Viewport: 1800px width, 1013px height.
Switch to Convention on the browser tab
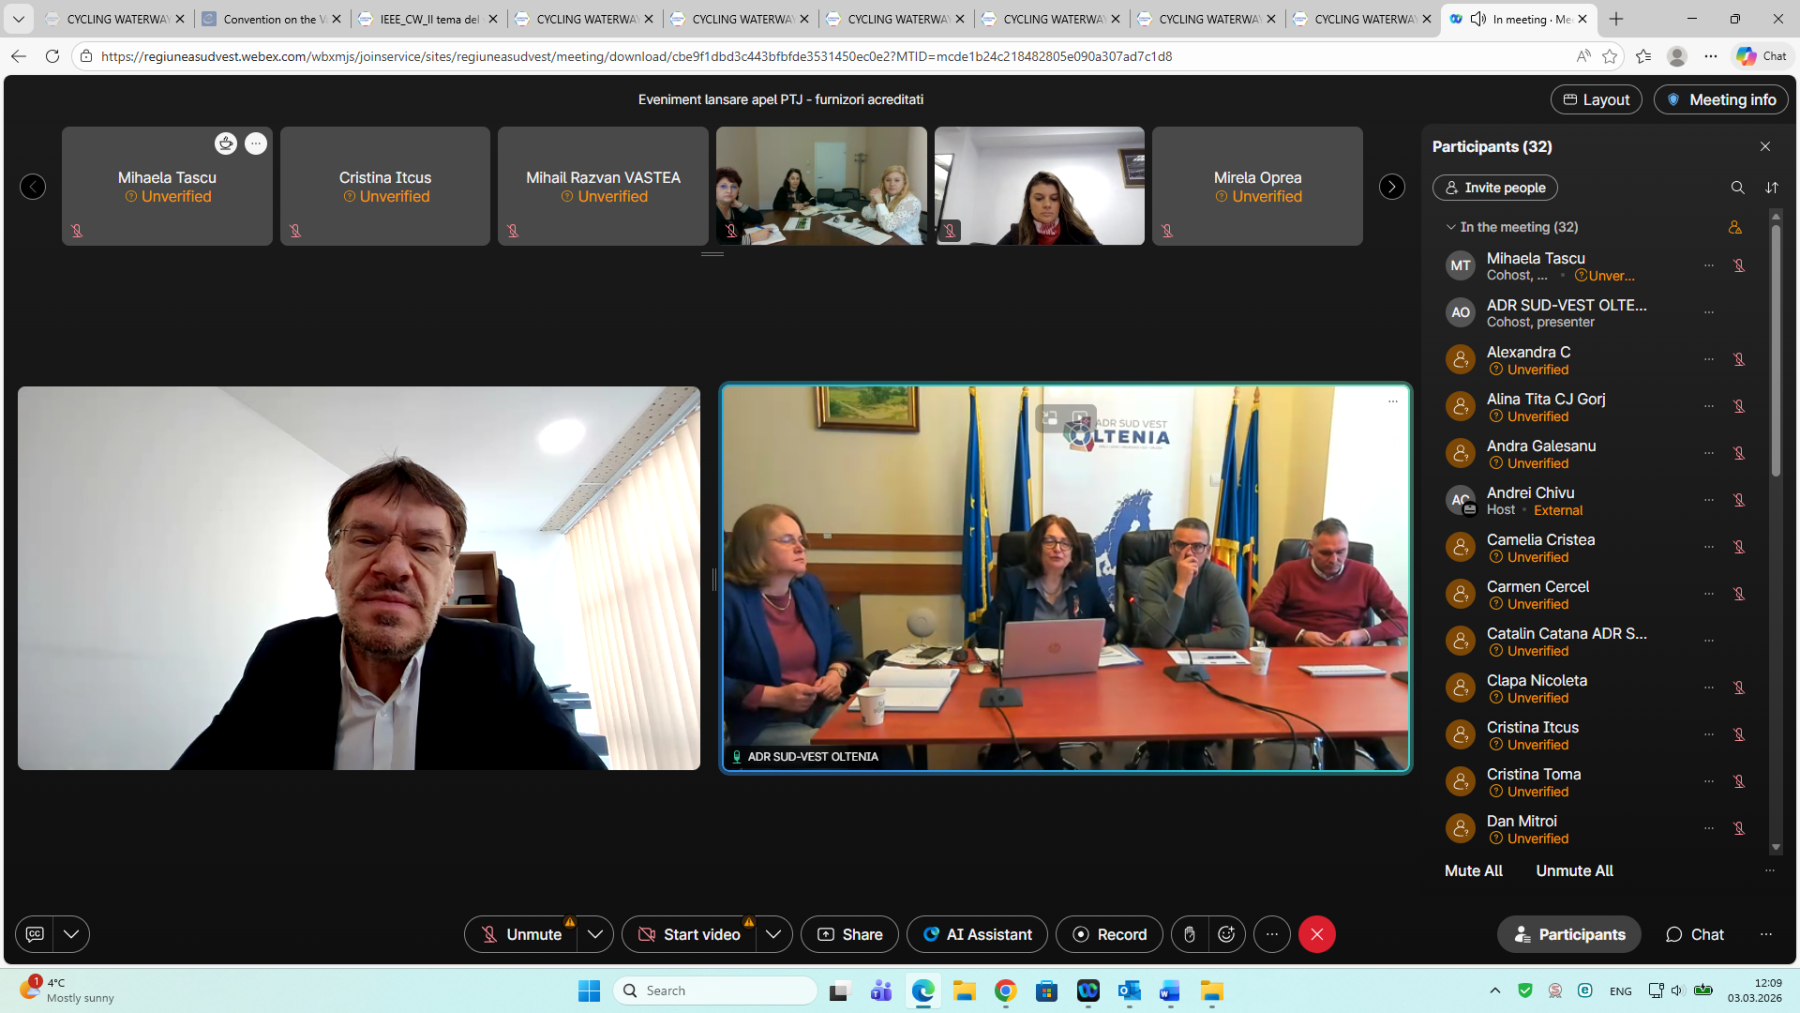[269, 19]
